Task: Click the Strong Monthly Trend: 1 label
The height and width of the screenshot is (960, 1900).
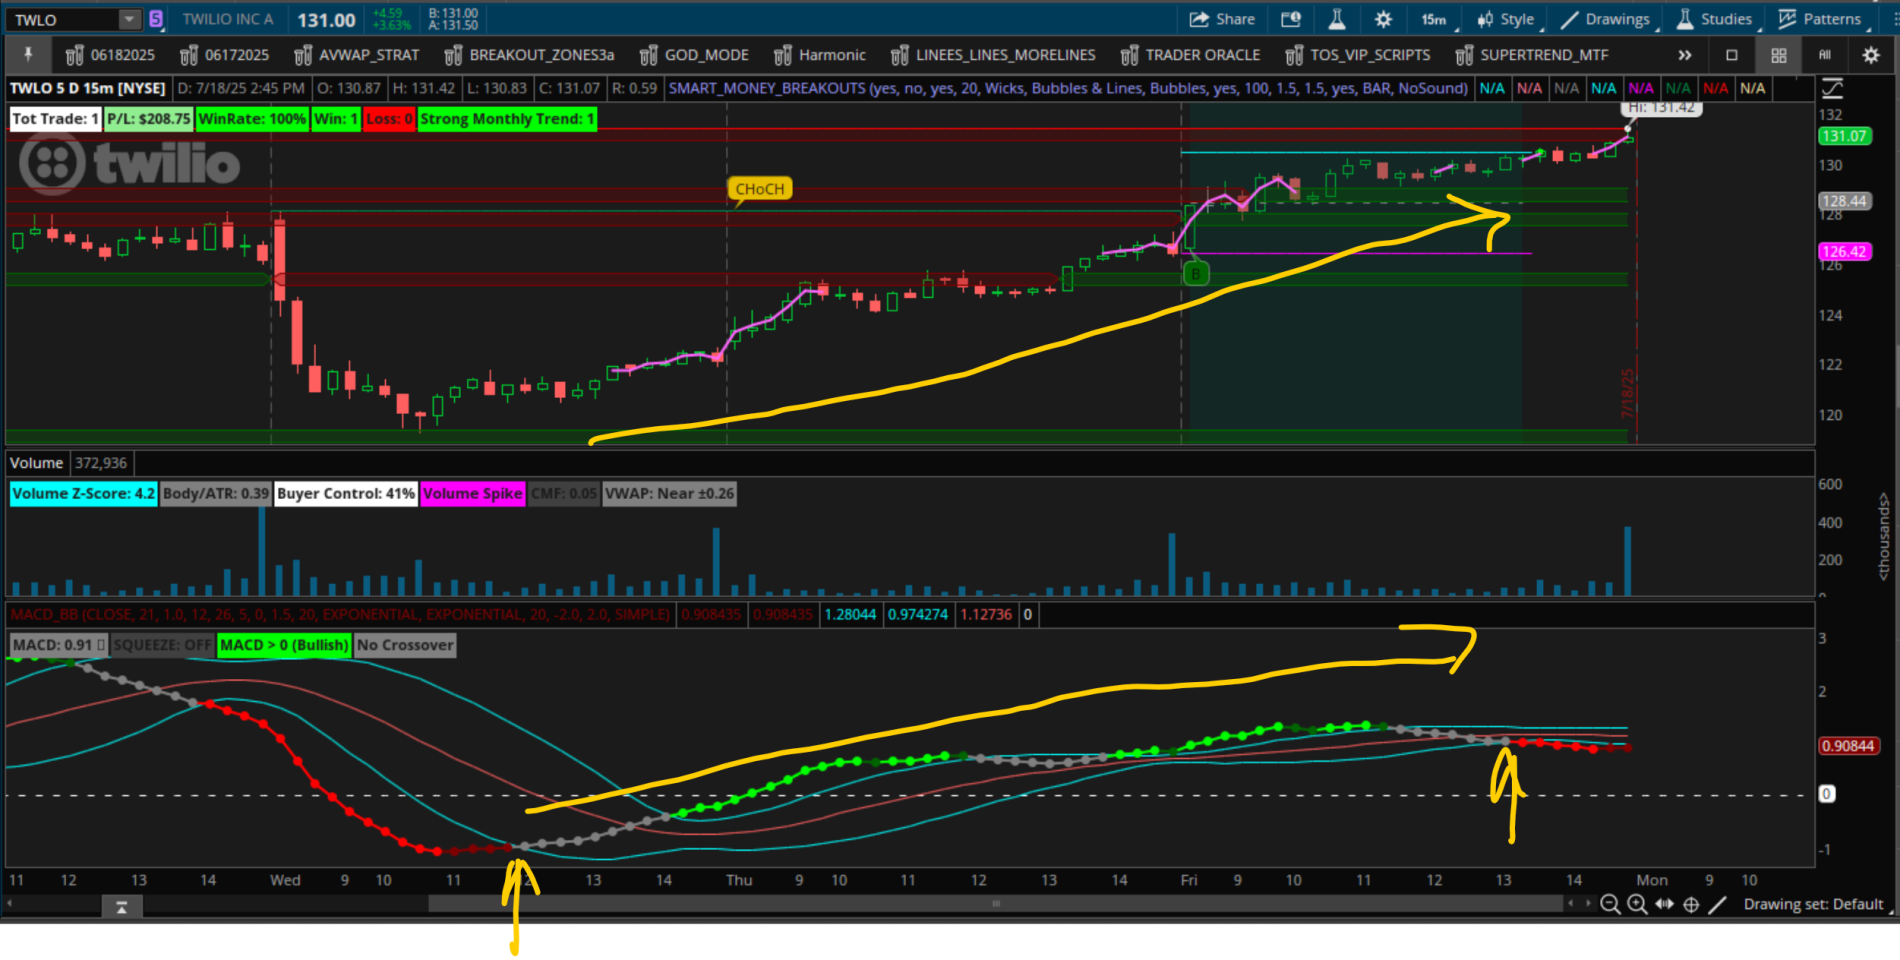Action: (507, 119)
